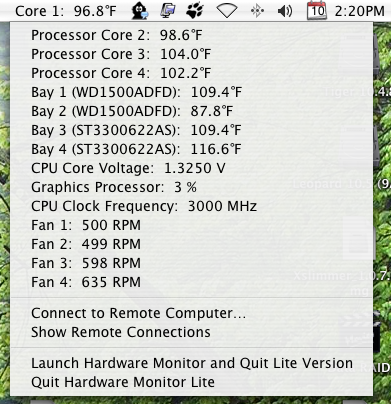Select Fan 3: 598 RPM entry
Screen dimensions: 391x404
click(191, 263)
